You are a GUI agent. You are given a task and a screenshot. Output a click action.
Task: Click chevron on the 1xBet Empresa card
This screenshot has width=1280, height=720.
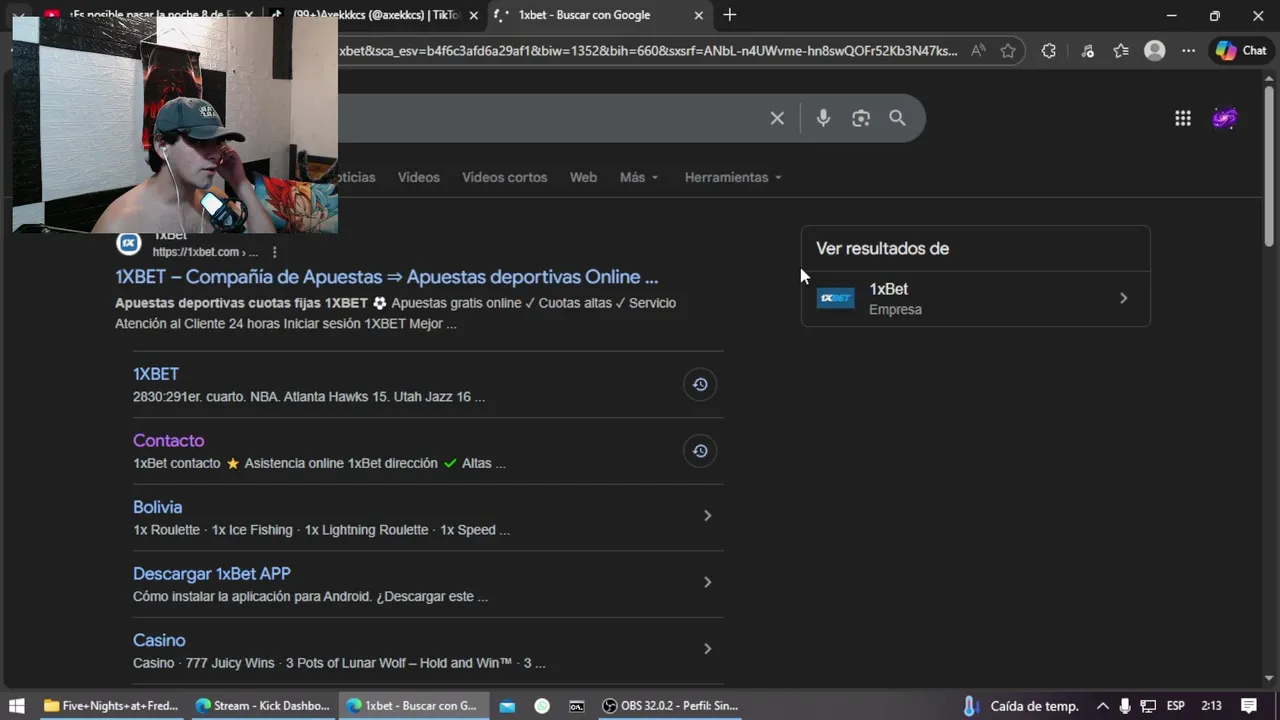click(1123, 298)
